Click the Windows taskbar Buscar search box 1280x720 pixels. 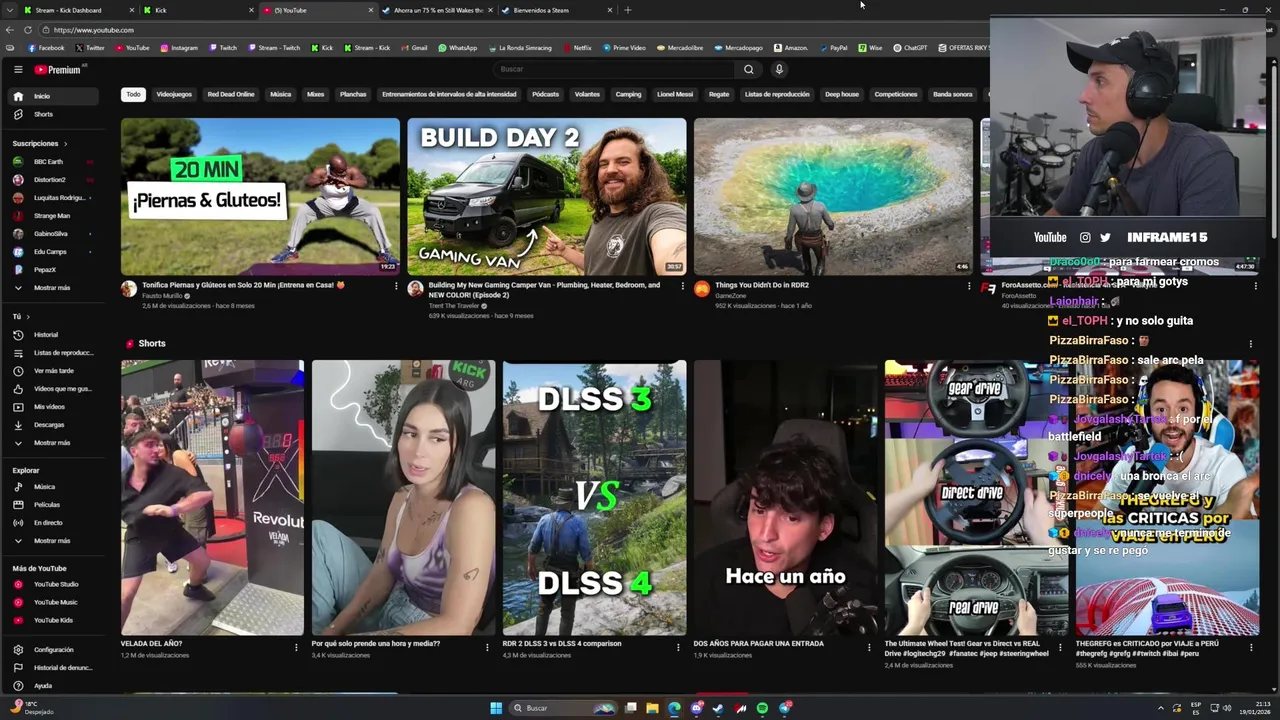[x=563, y=708]
